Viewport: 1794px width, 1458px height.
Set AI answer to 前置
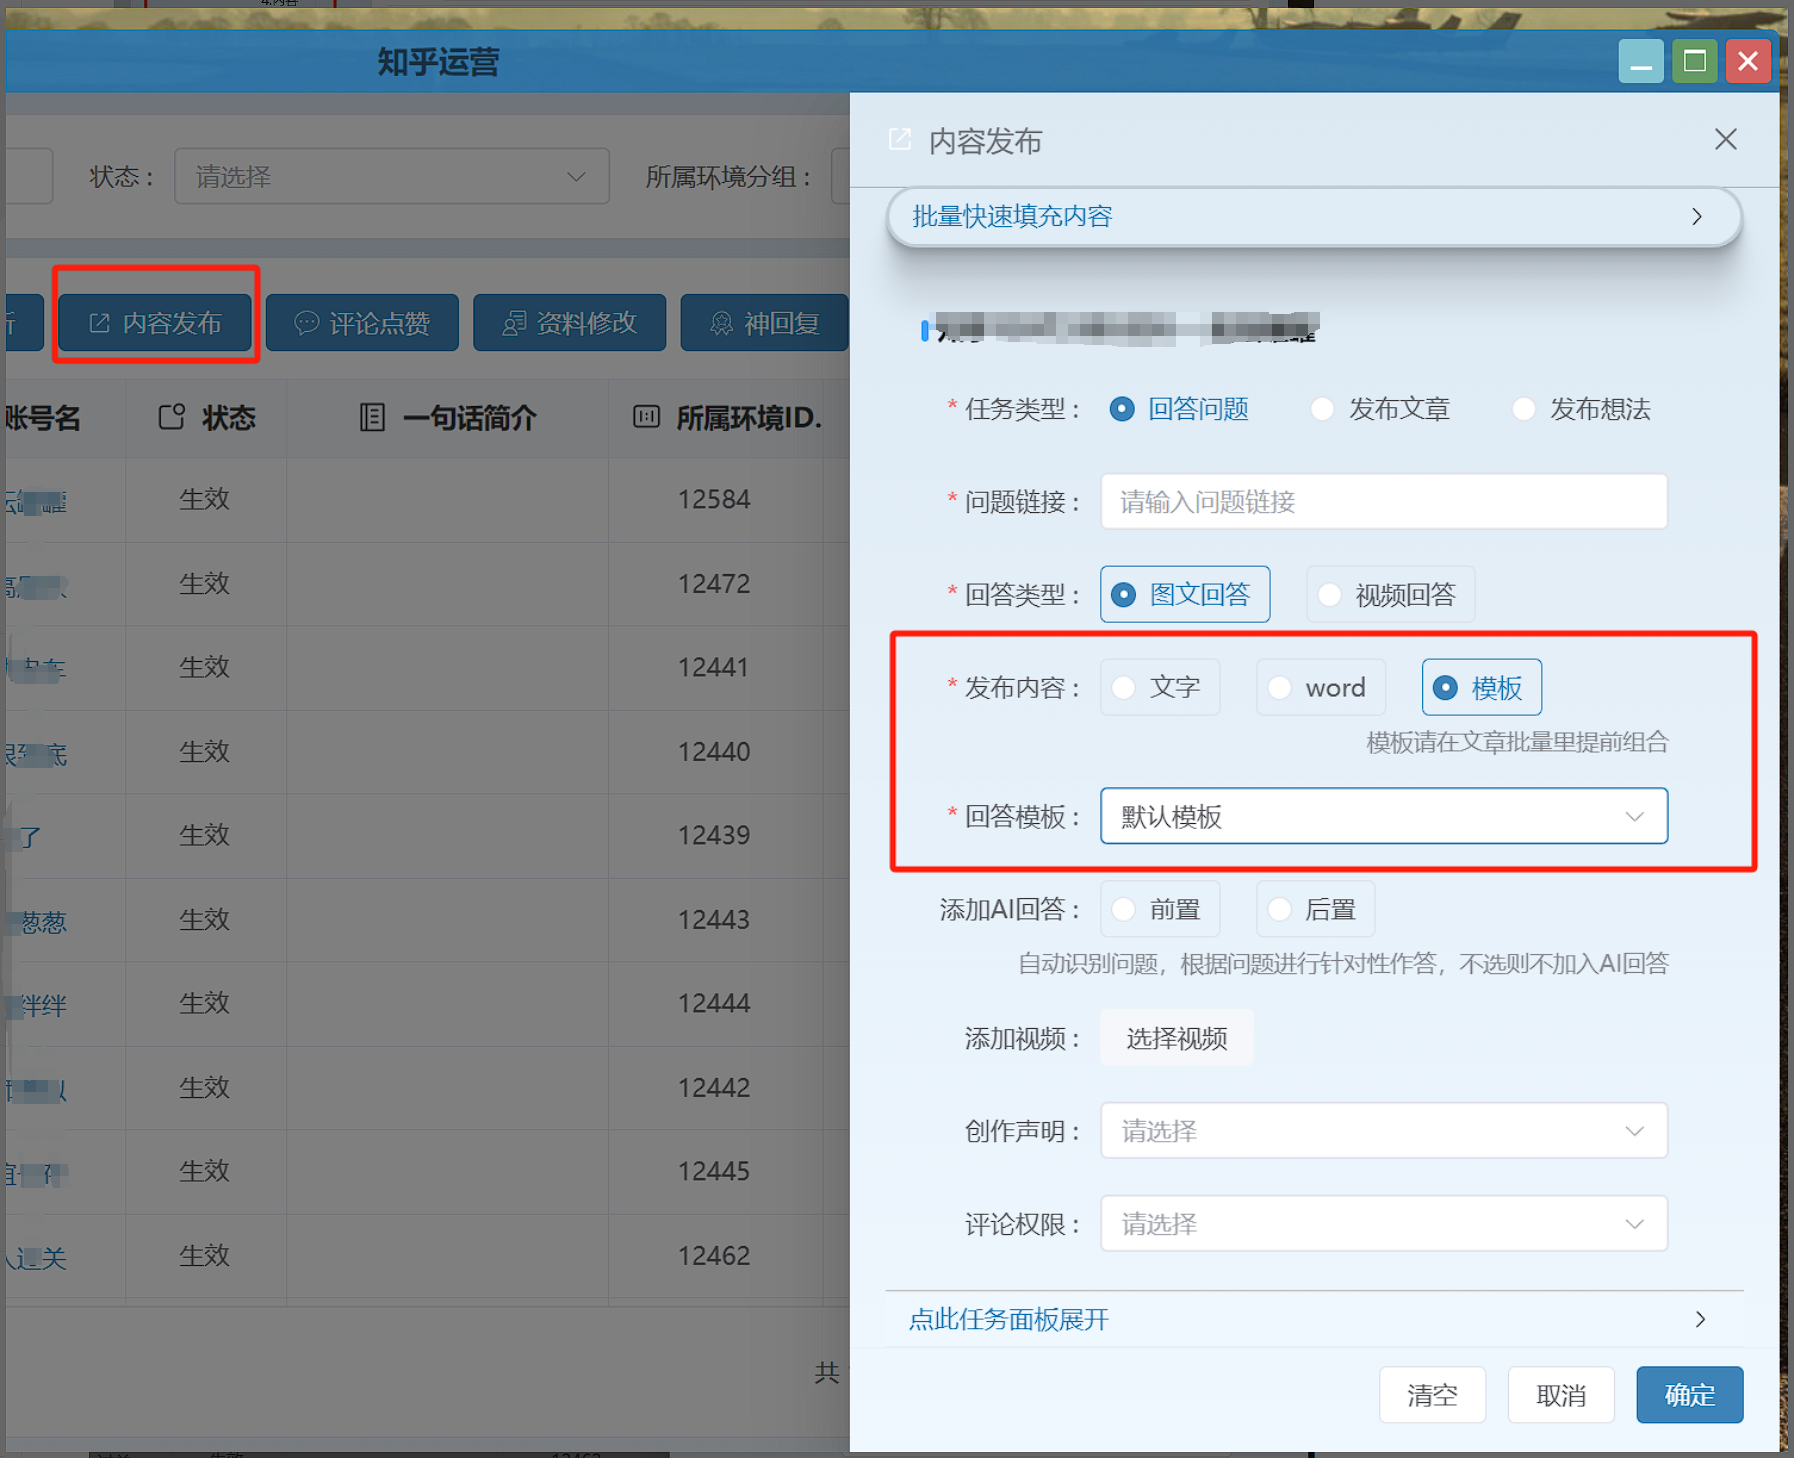coord(1160,909)
